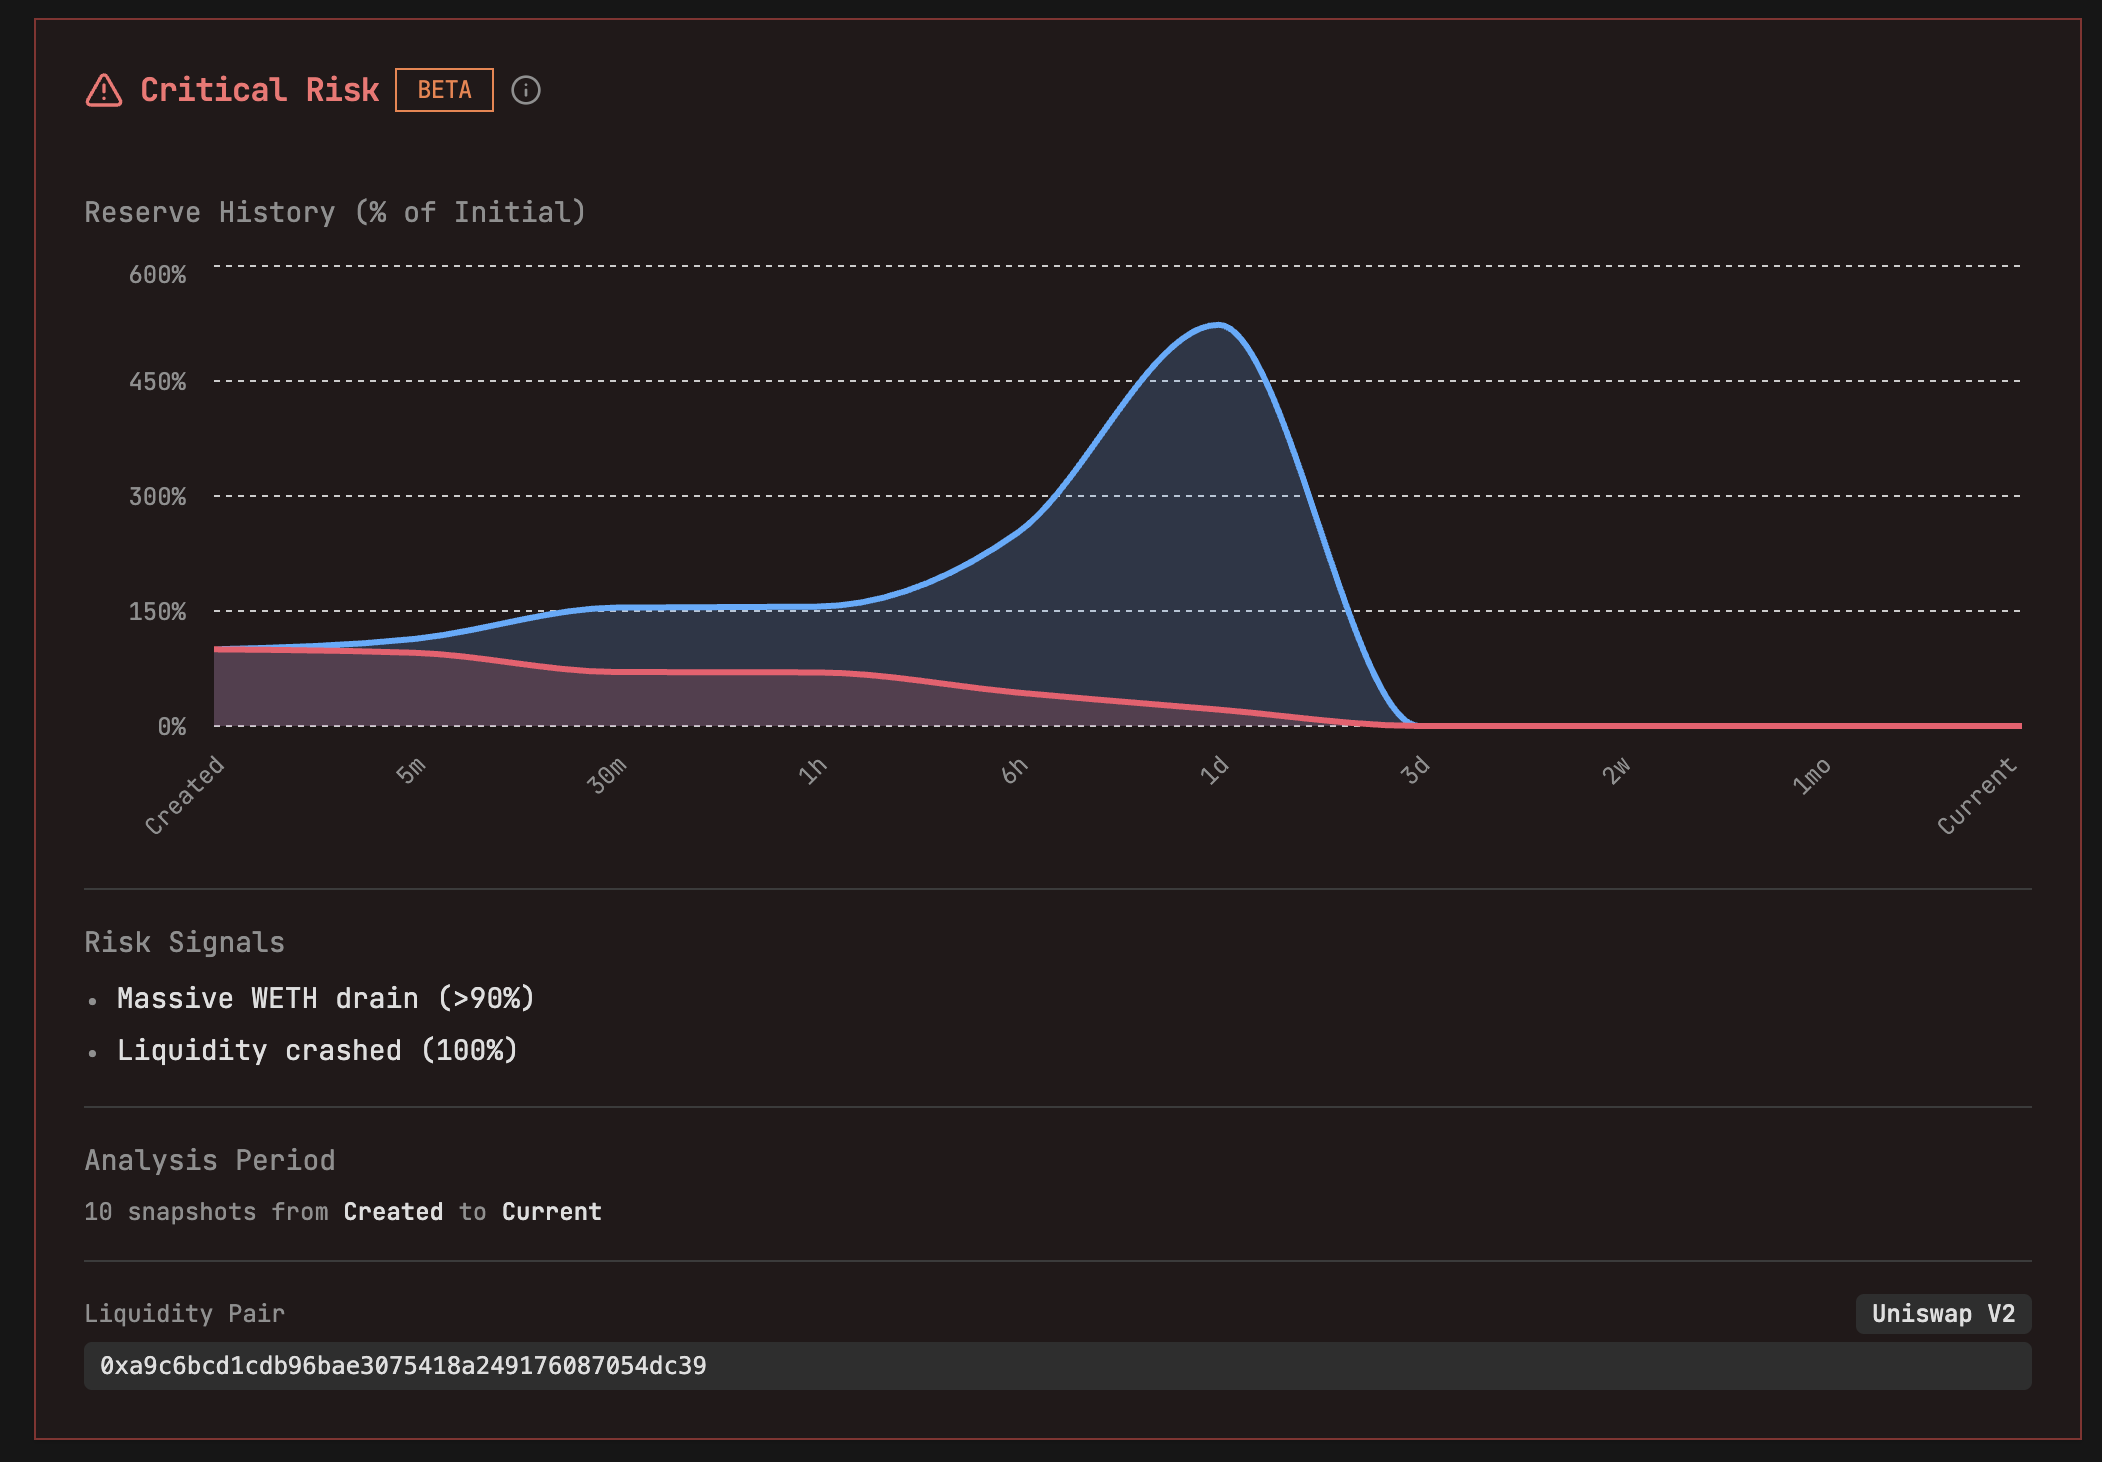Click the '600%' y-axis label
The width and height of the screenshot is (2102, 1462).
[x=157, y=275]
